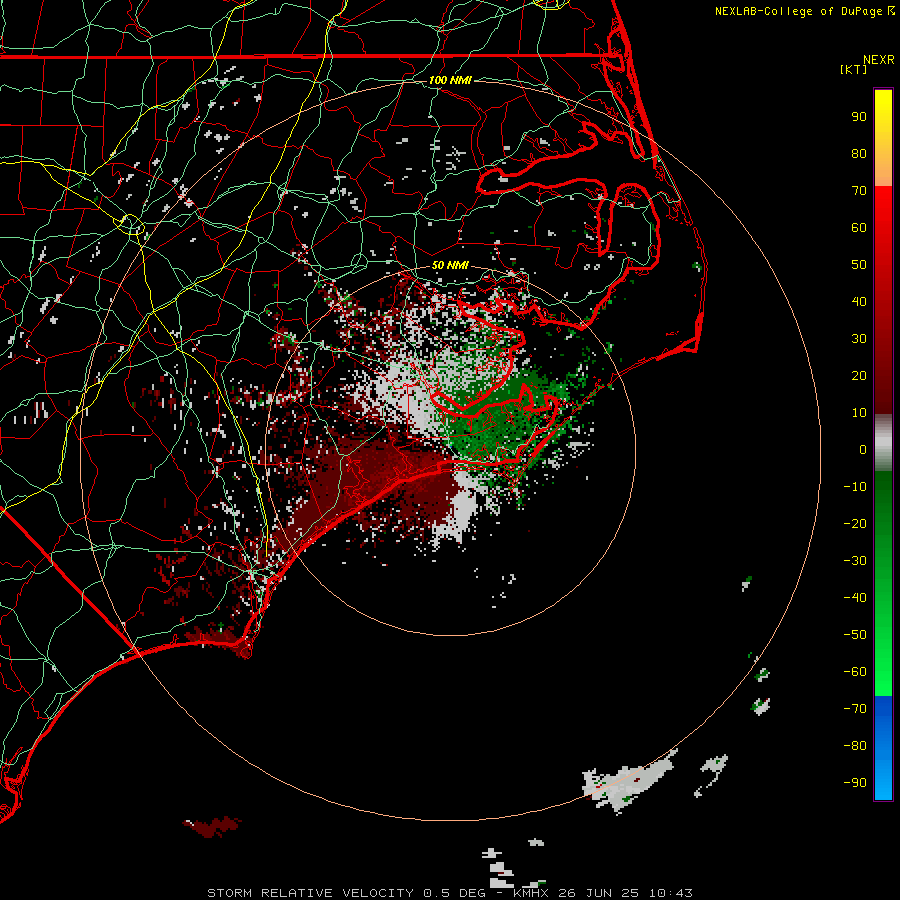Click the 20 value on the velocity scale

(x=859, y=376)
